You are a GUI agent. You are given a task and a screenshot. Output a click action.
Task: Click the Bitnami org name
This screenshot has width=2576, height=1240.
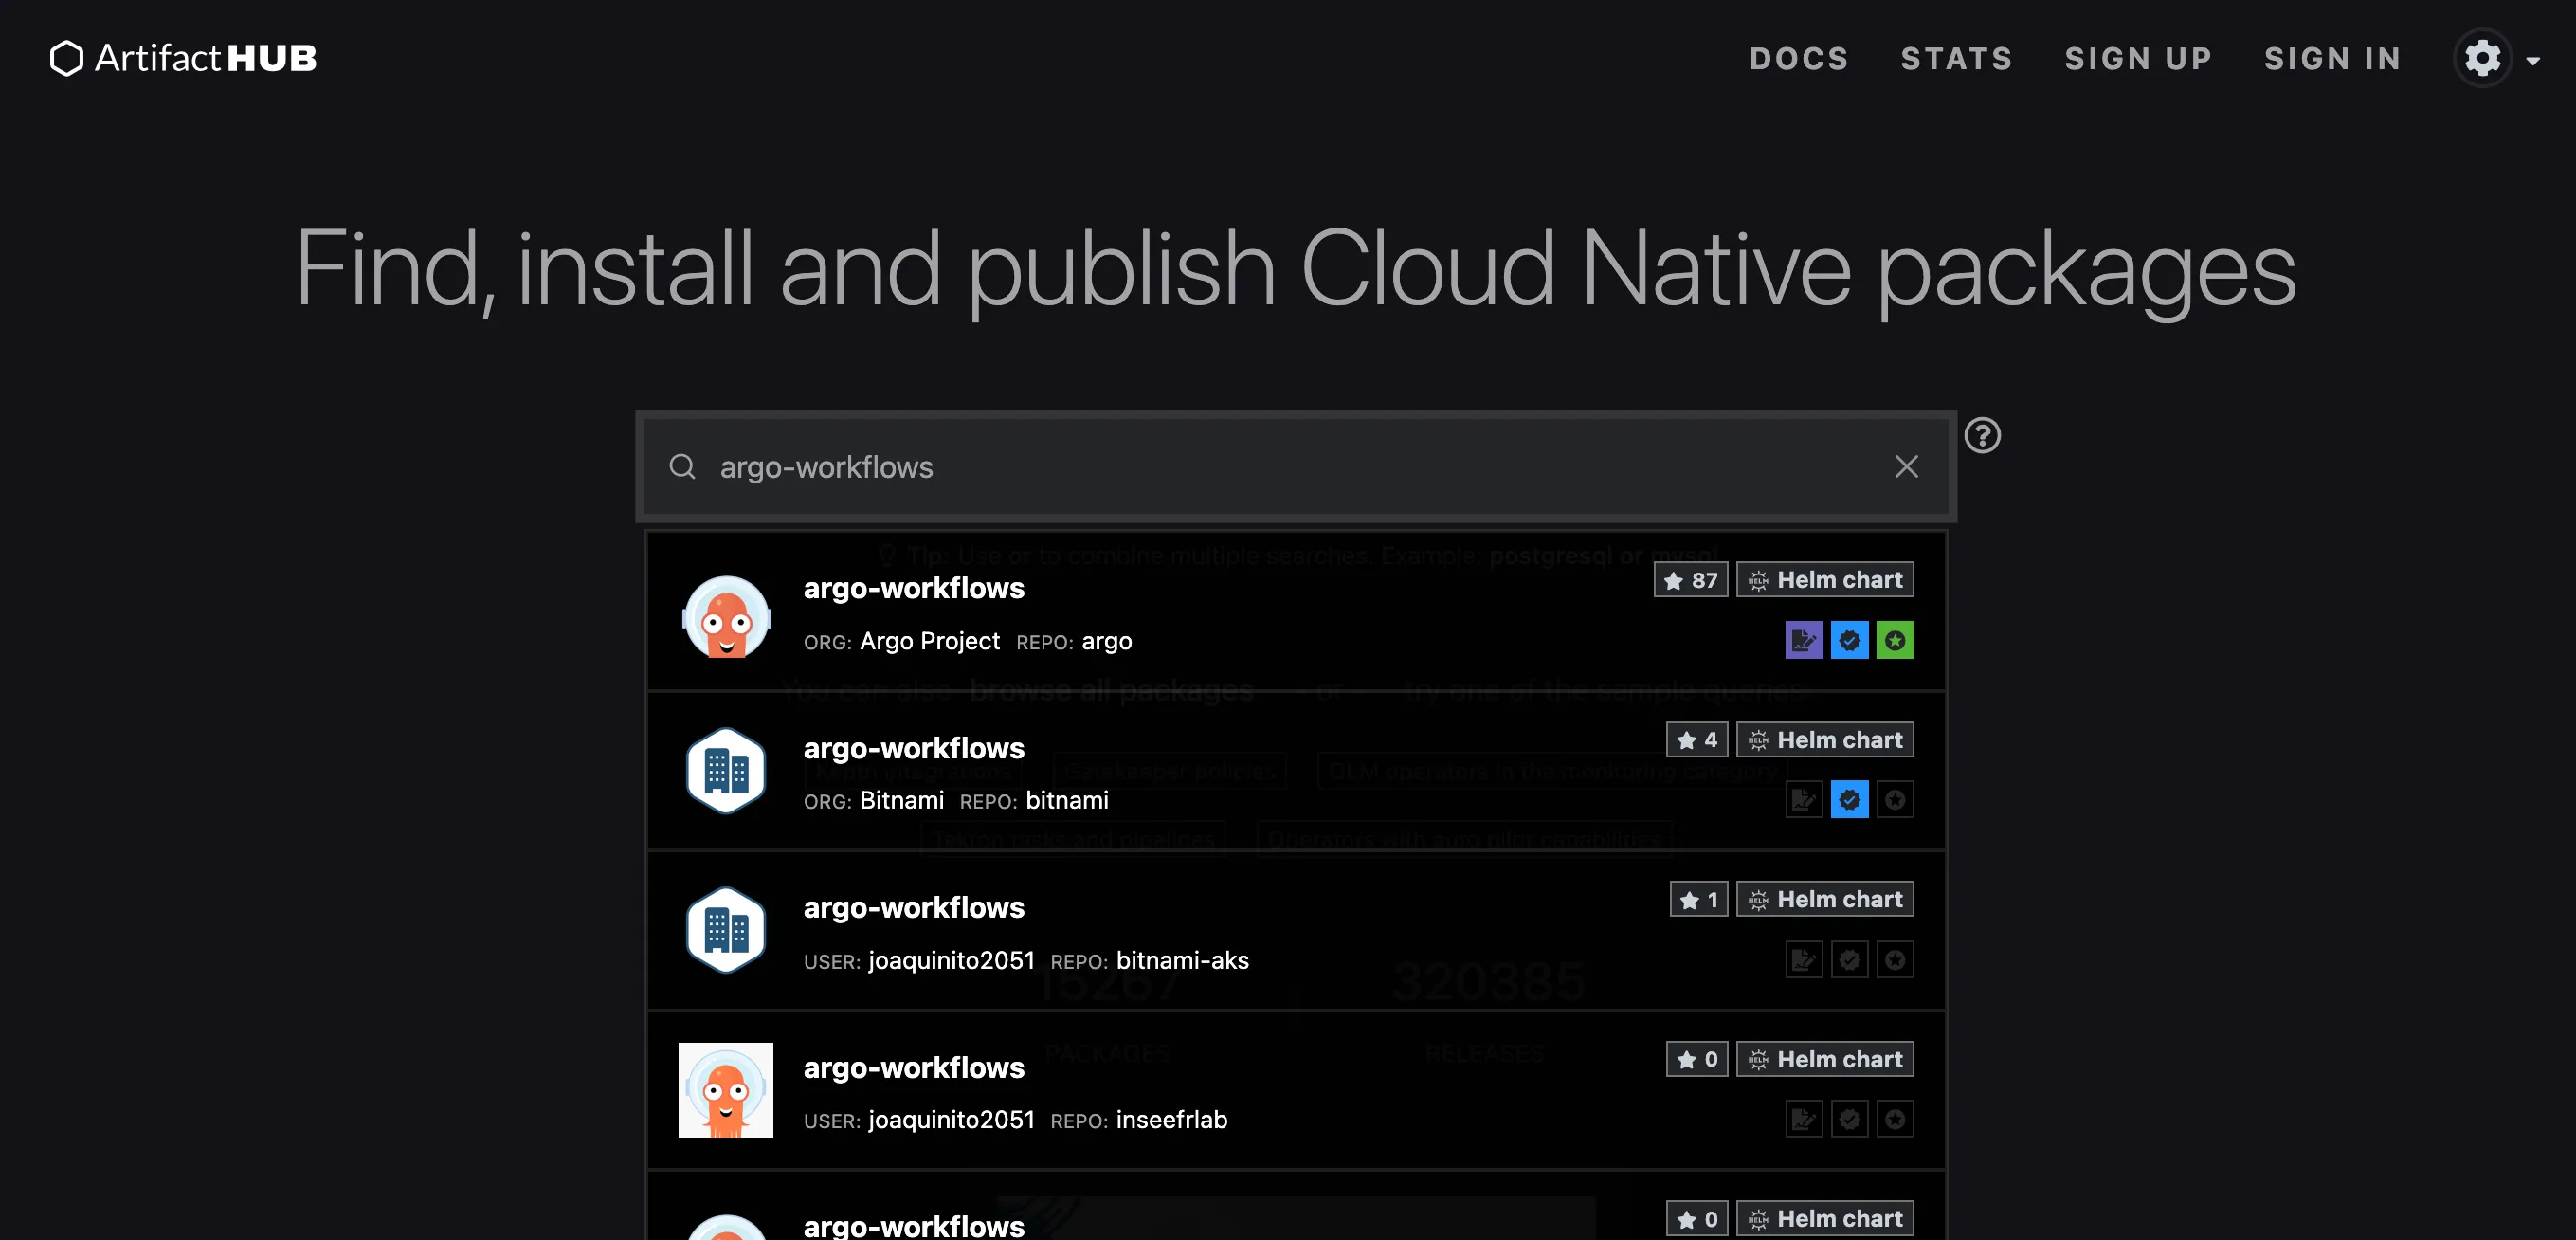[x=901, y=801]
